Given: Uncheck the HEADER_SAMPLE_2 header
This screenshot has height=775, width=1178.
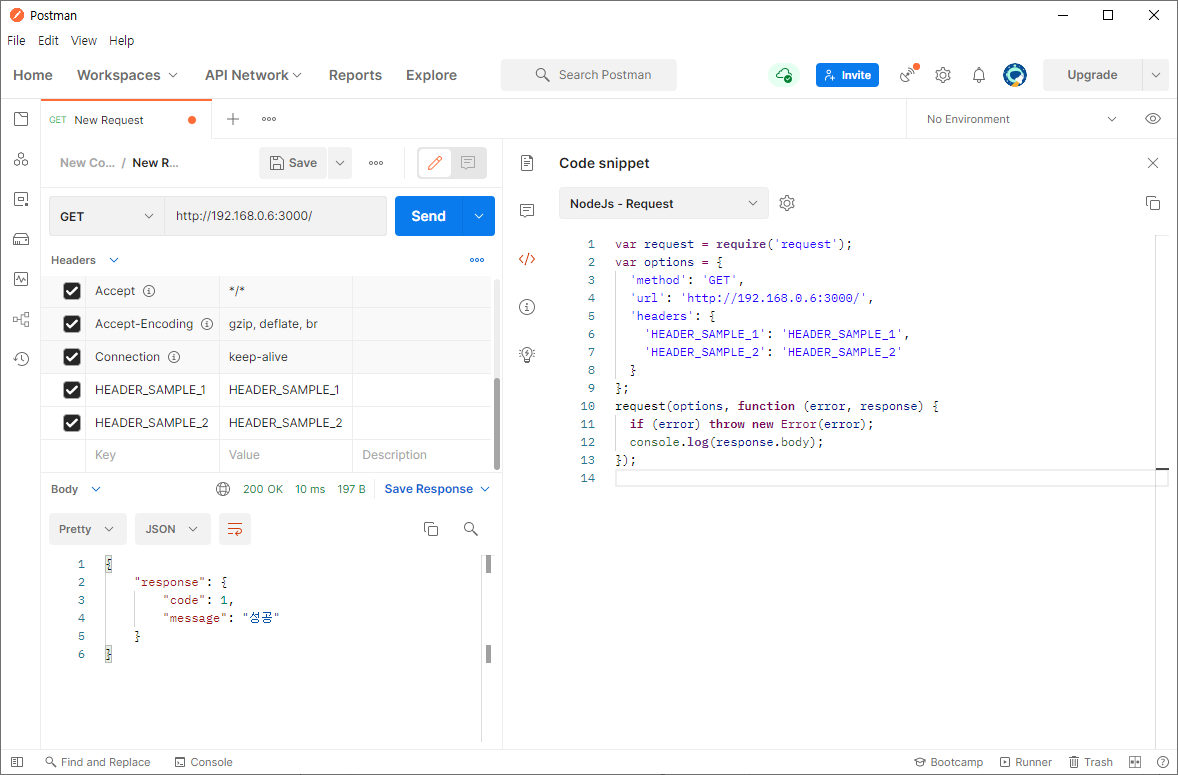Looking at the screenshot, I should coord(72,423).
